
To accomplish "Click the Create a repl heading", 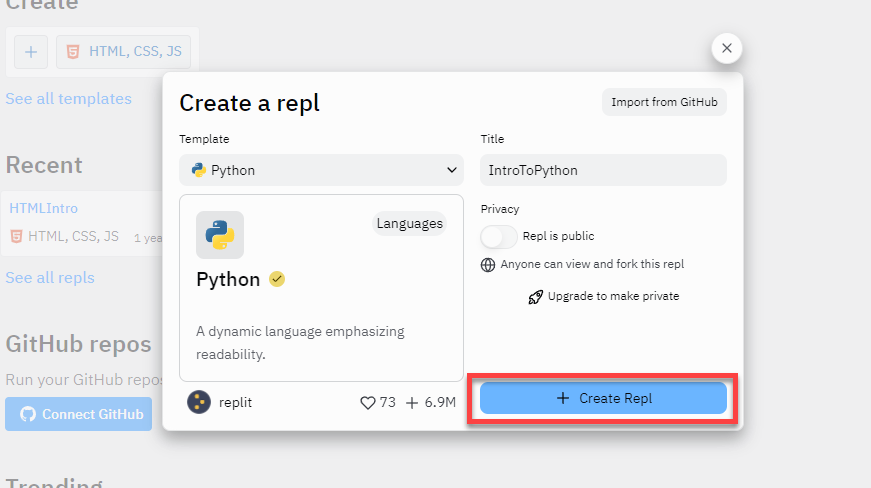I will (249, 103).
